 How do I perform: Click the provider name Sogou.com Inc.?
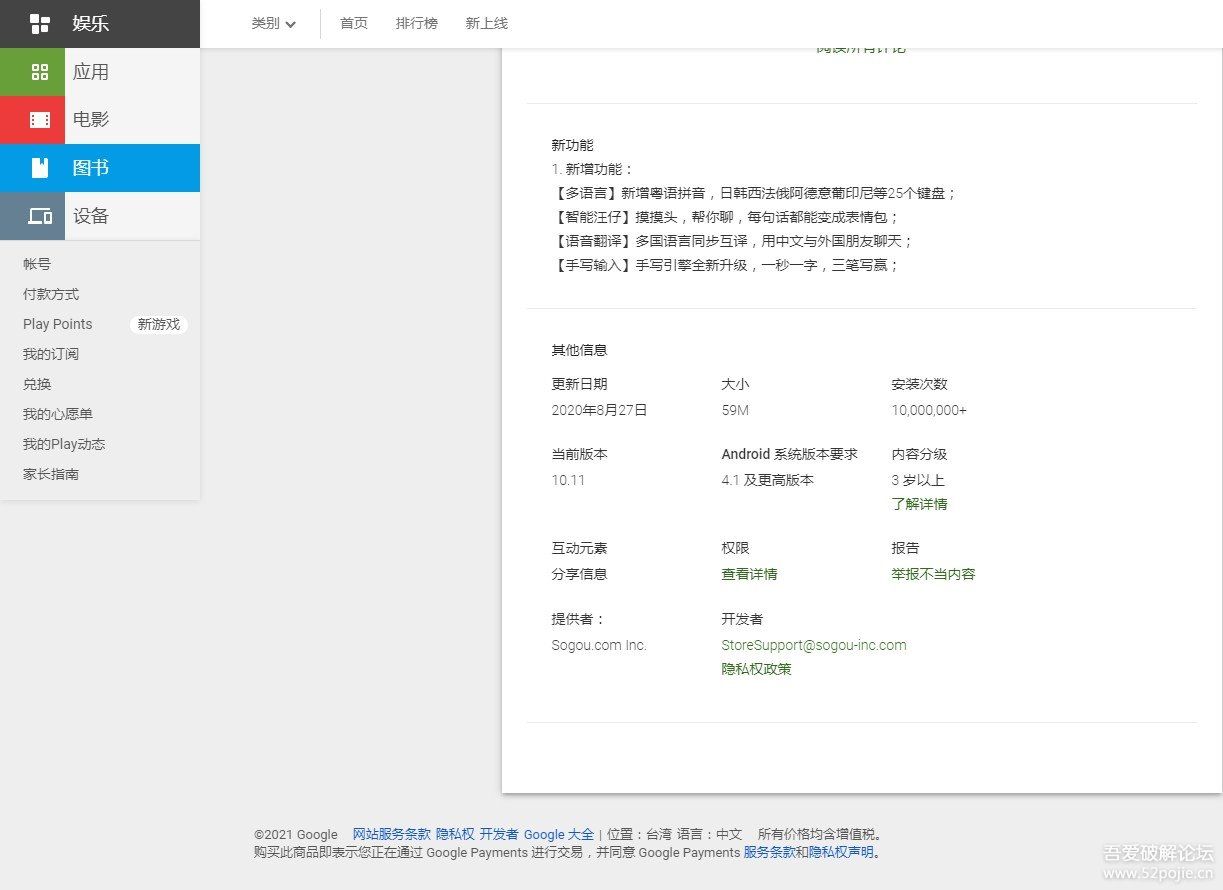(599, 645)
